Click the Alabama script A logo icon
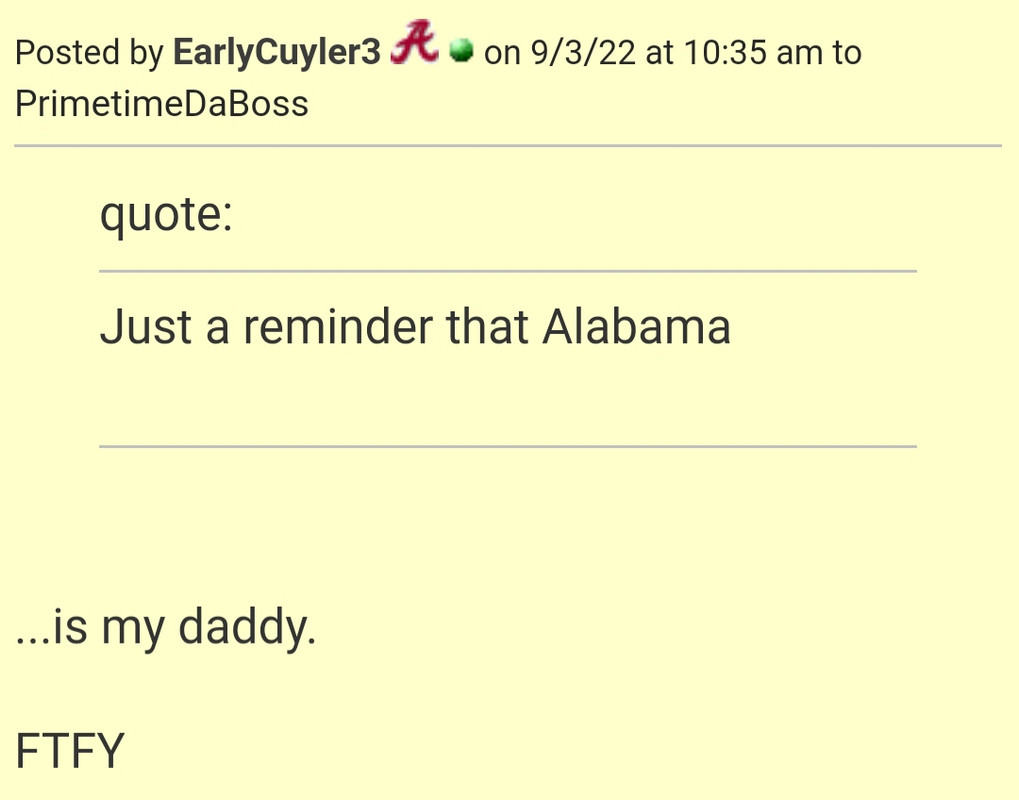This screenshot has height=800, width=1019. (415, 42)
